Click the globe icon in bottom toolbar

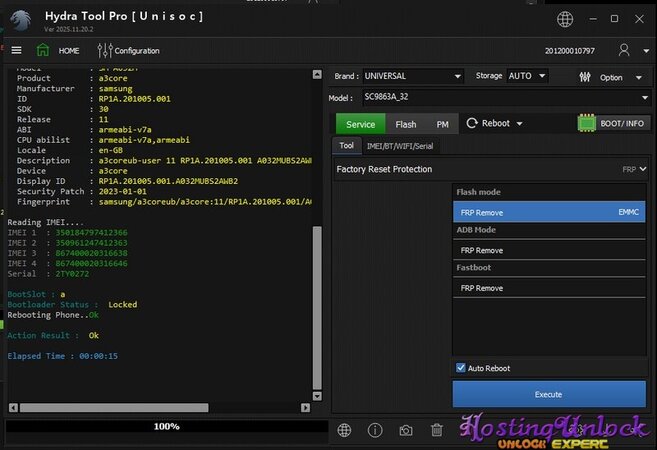click(x=344, y=430)
